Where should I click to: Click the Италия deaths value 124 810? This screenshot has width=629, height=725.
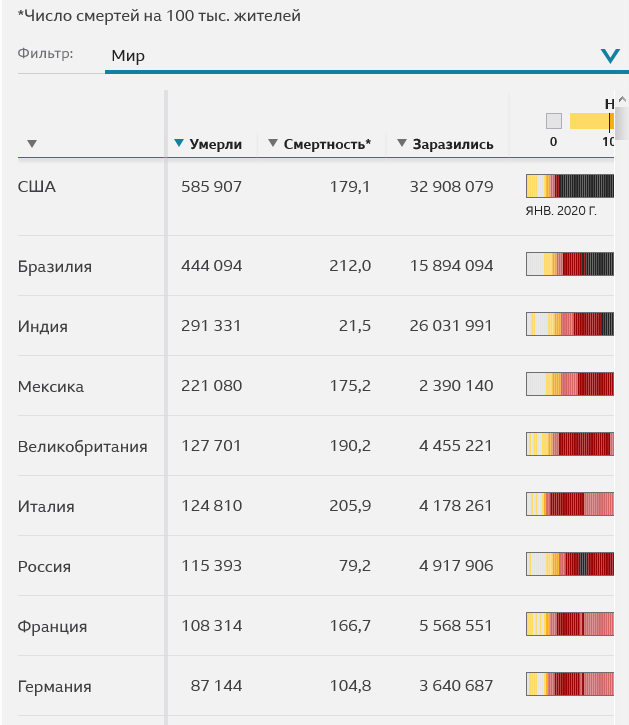211,506
